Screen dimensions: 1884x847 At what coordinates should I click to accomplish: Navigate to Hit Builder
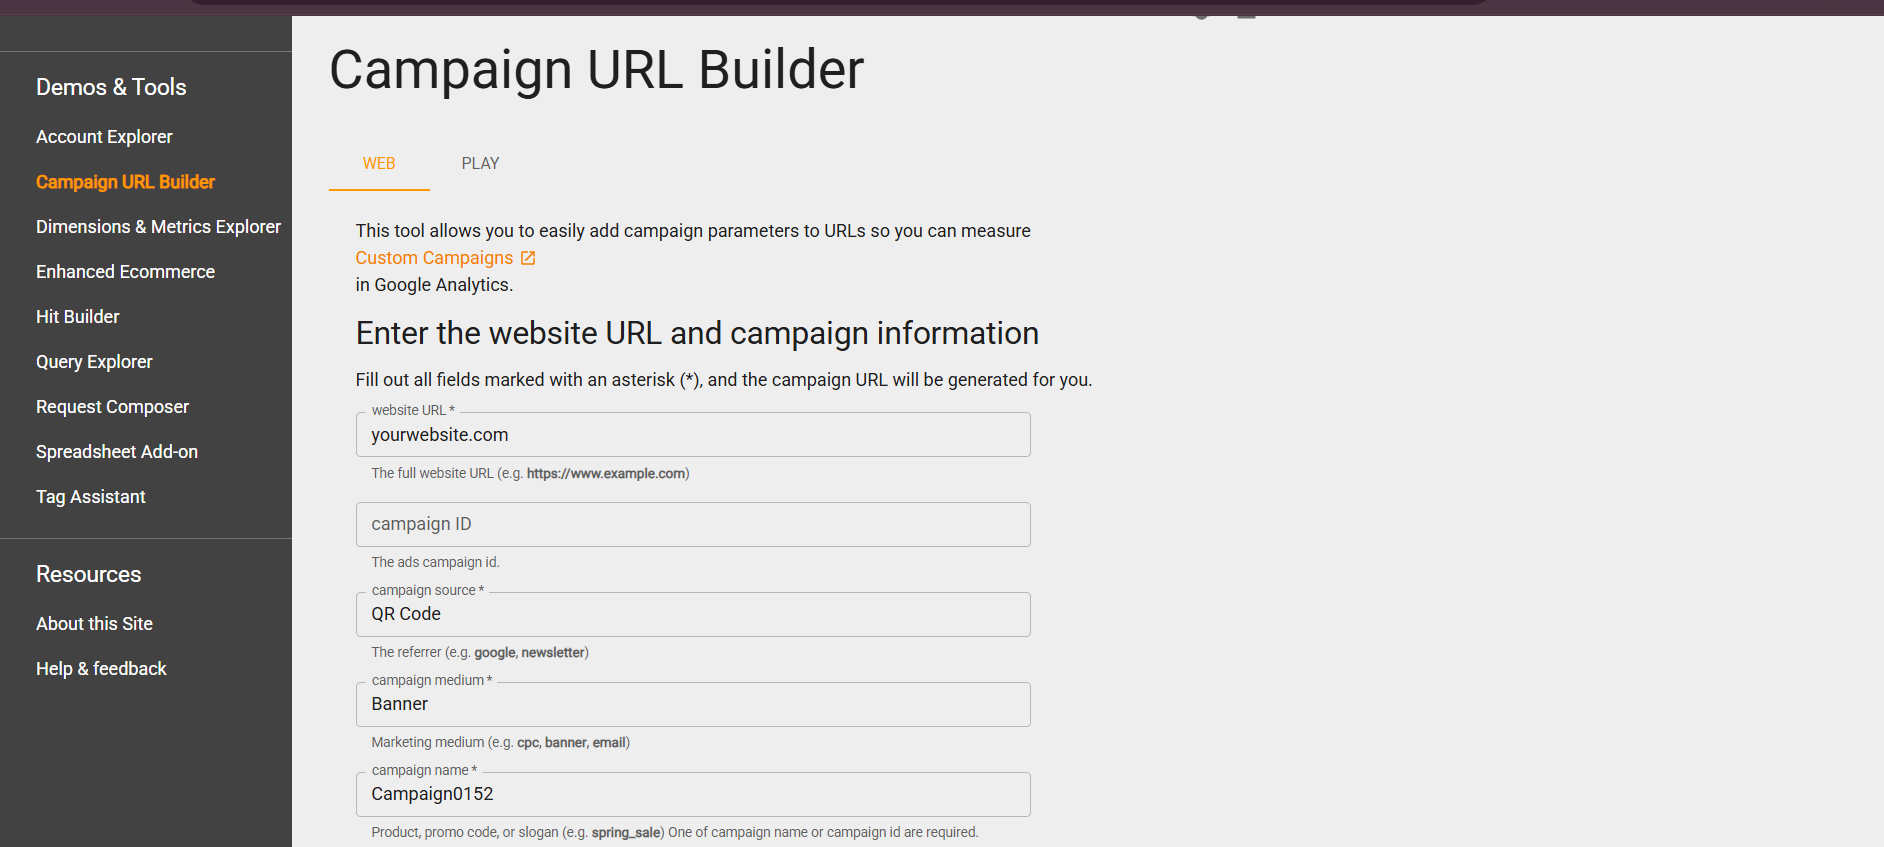click(77, 316)
